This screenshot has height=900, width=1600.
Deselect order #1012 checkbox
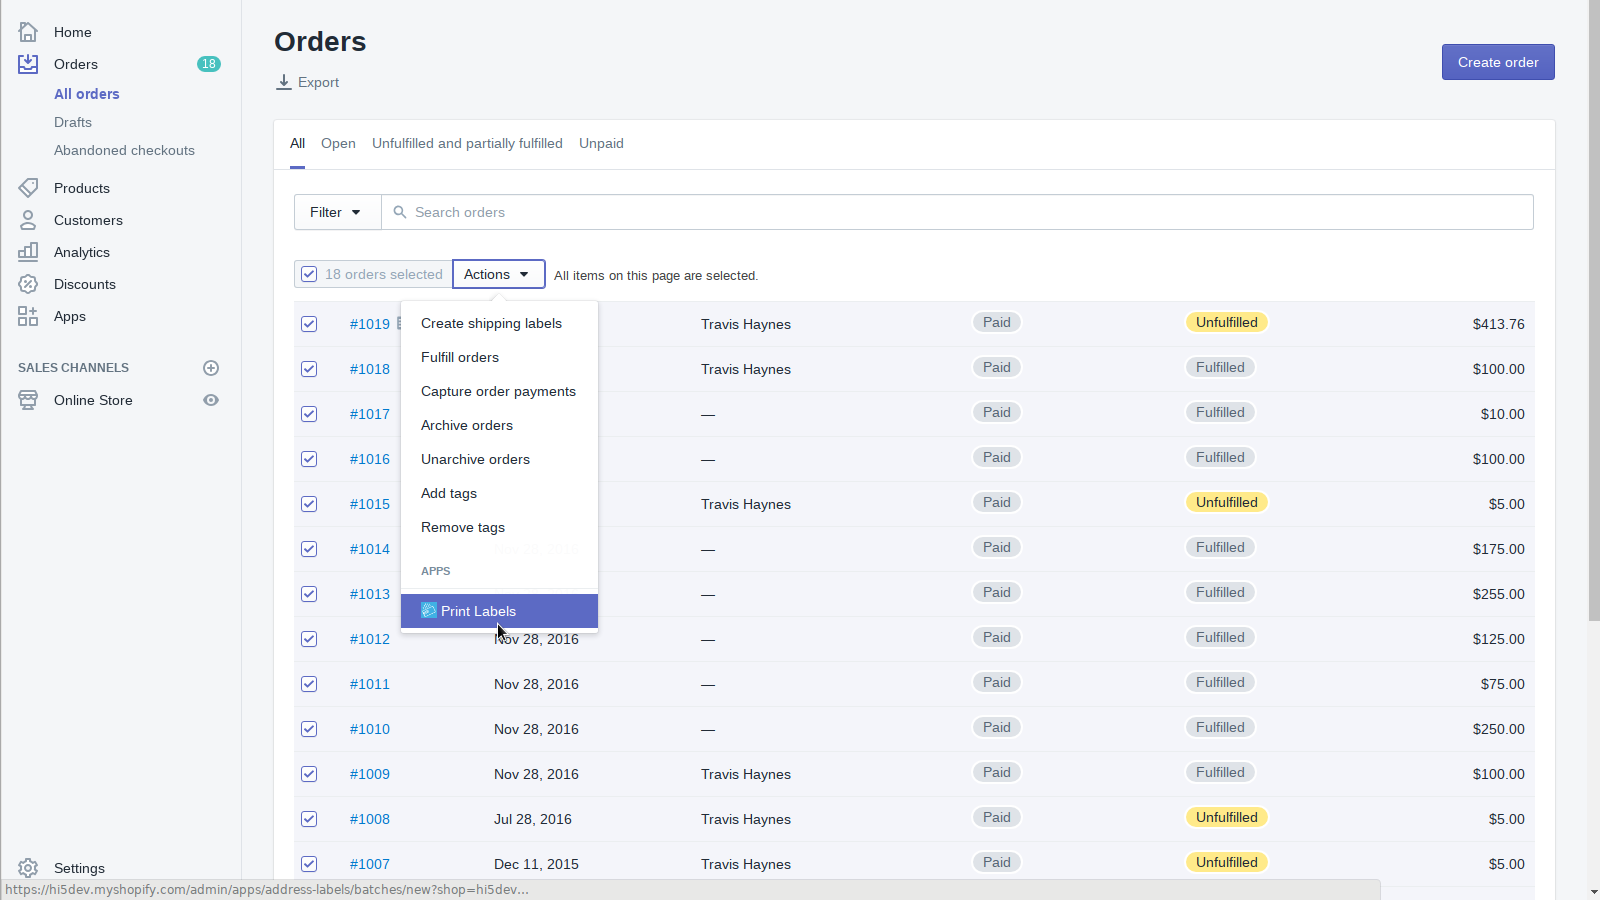coord(309,639)
